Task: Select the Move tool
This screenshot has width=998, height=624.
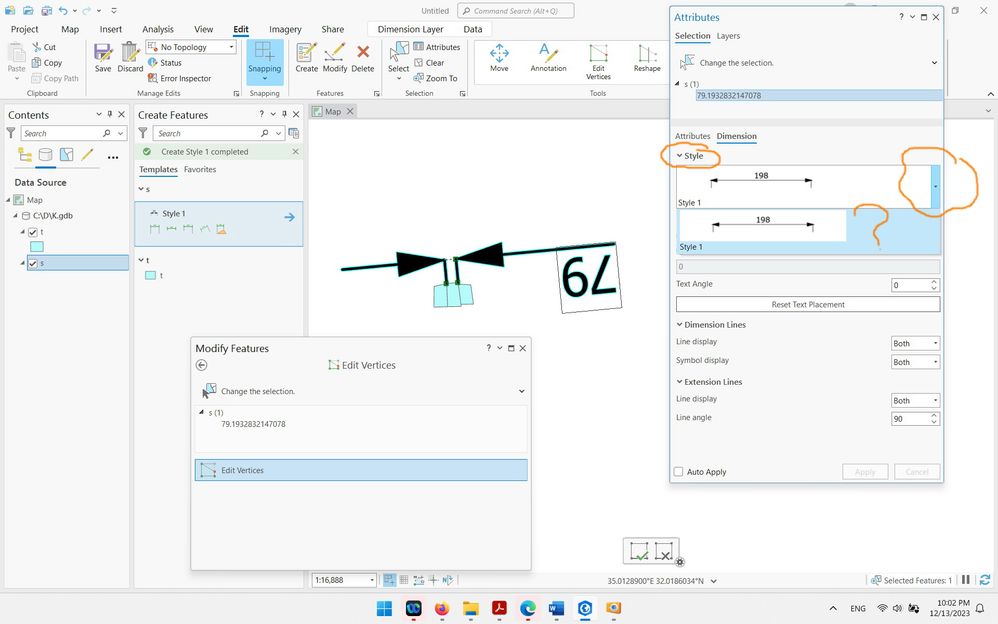Action: (499, 57)
